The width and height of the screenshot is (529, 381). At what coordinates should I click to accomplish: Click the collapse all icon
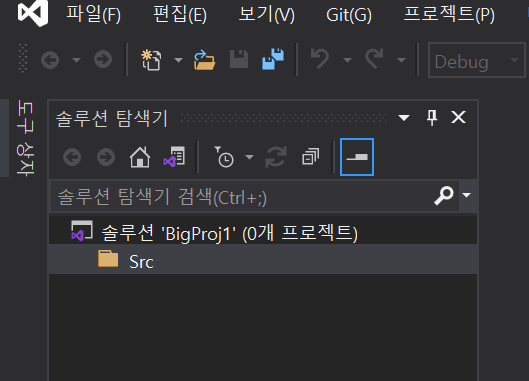pos(310,156)
